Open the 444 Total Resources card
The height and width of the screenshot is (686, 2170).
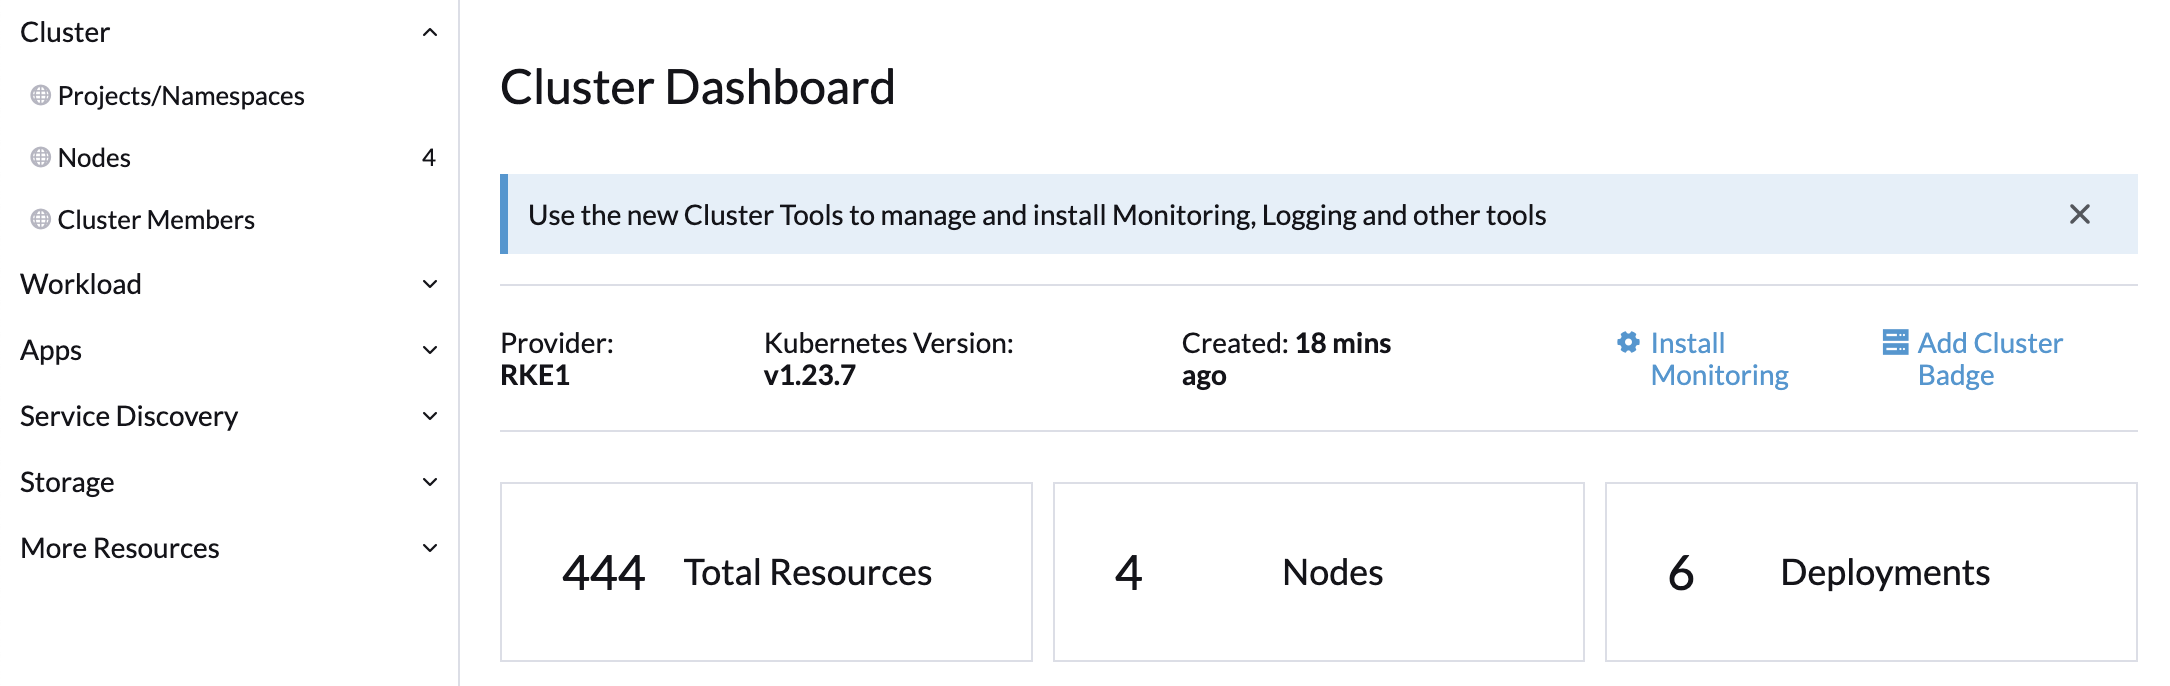click(766, 572)
